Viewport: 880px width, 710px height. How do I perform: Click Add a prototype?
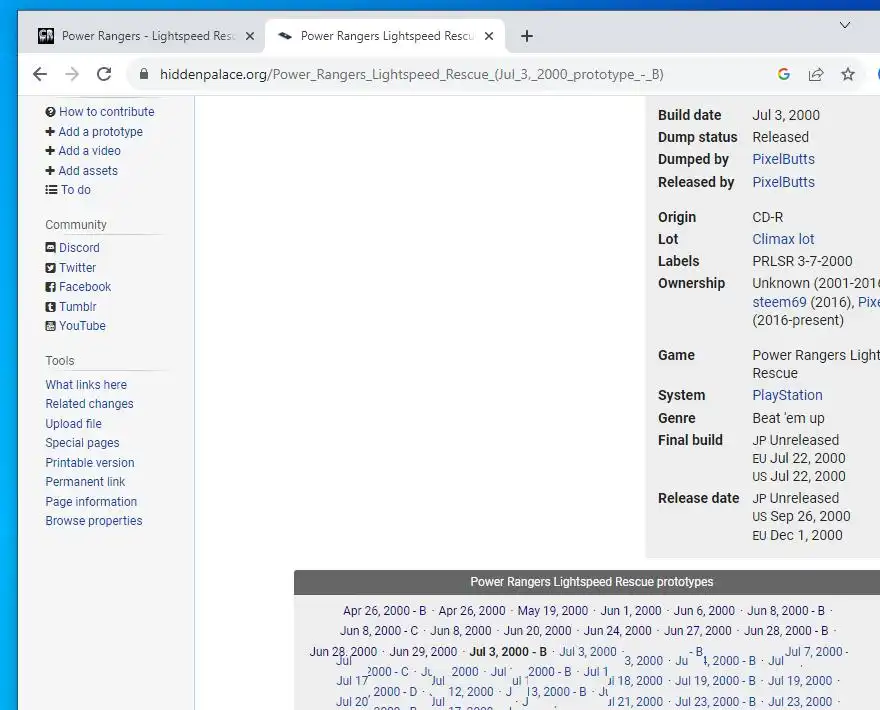point(100,131)
